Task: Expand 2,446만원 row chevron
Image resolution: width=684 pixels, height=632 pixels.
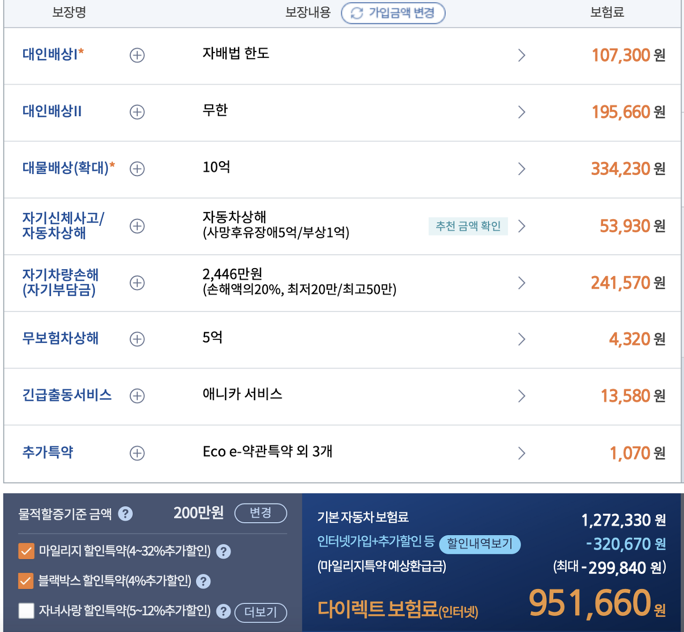Action: pyautogui.click(x=521, y=283)
